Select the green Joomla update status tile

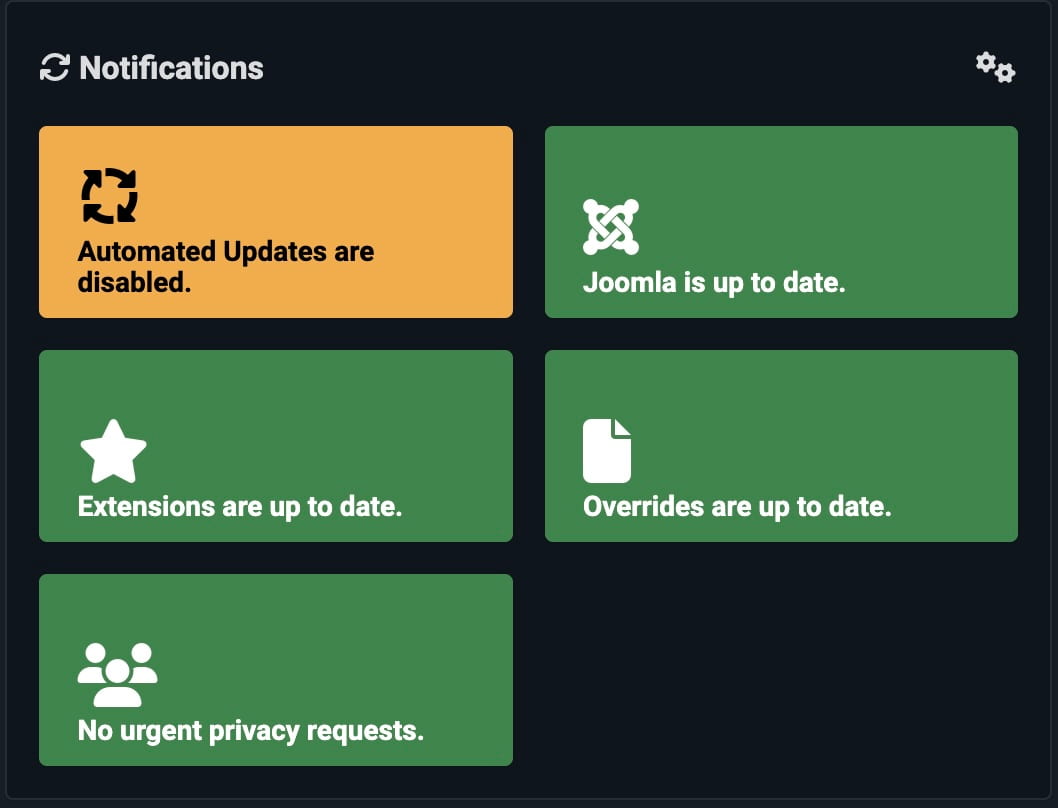pyautogui.click(x=781, y=222)
